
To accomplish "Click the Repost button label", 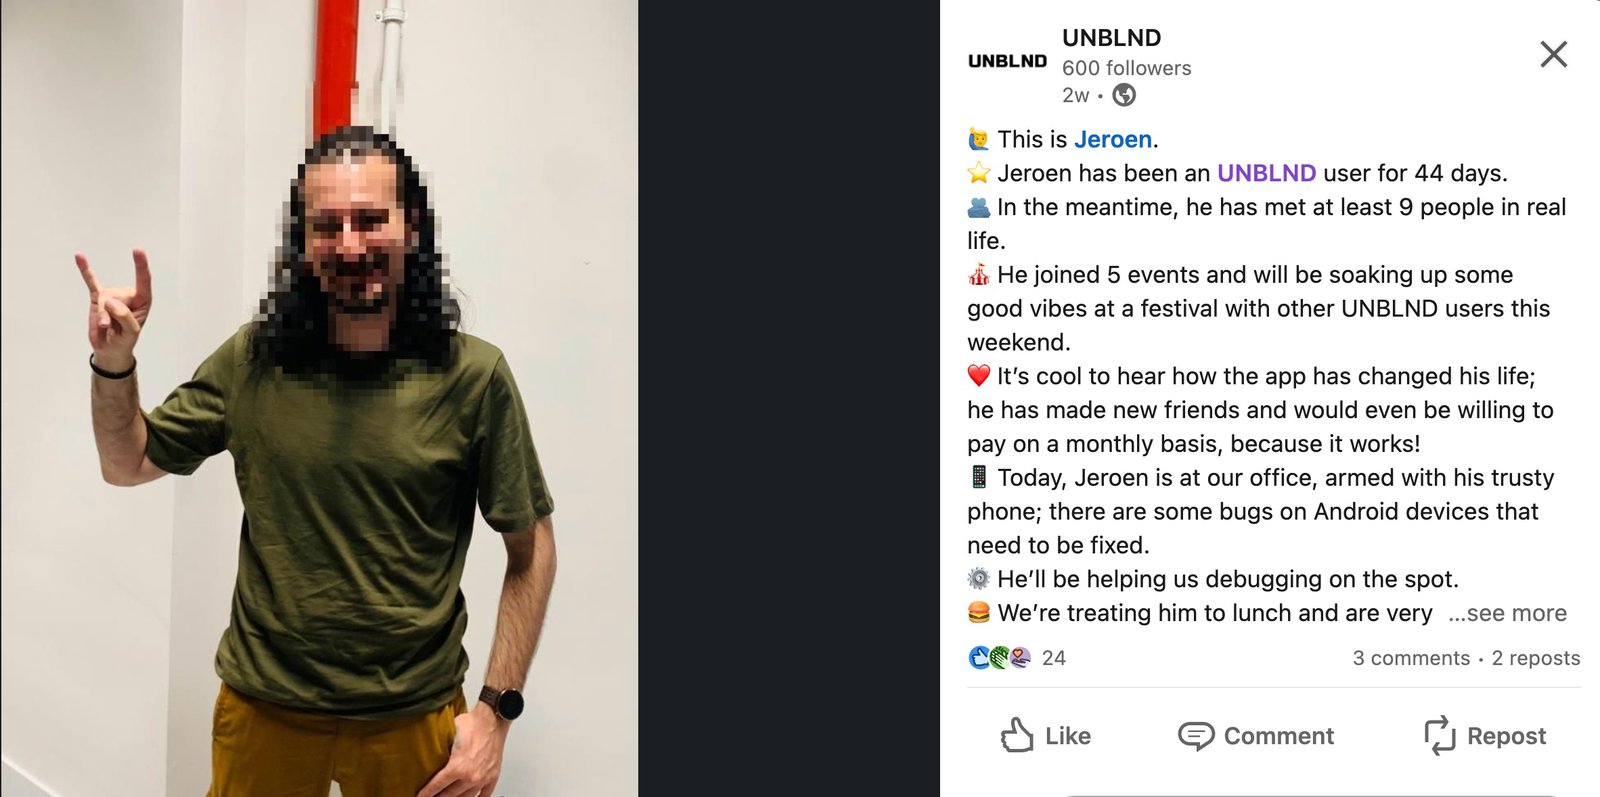I will point(1506,736).
